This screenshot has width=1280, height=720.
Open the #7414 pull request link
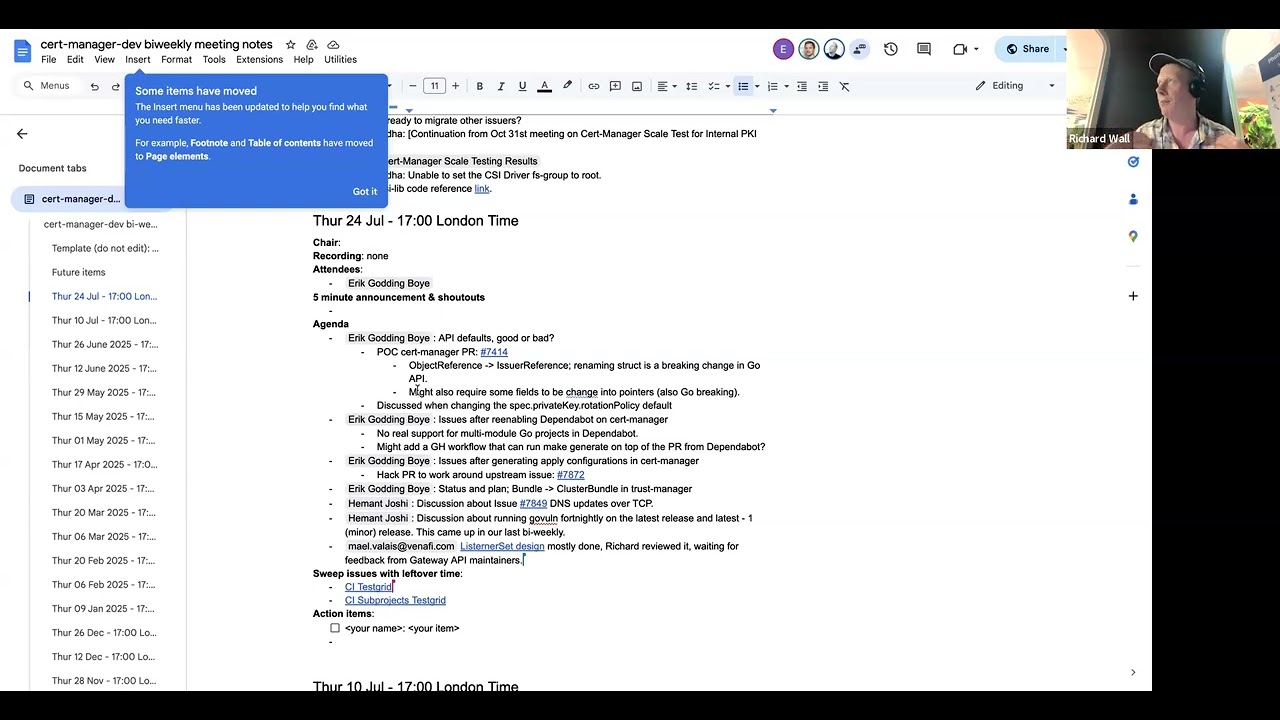(x=494, y=352)
